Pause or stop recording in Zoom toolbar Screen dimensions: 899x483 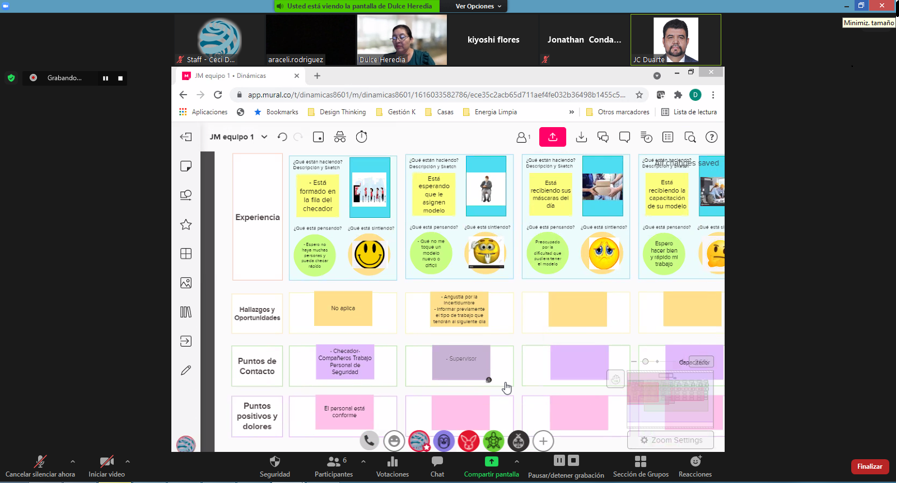pyautogui.click(x=566, y=466)
